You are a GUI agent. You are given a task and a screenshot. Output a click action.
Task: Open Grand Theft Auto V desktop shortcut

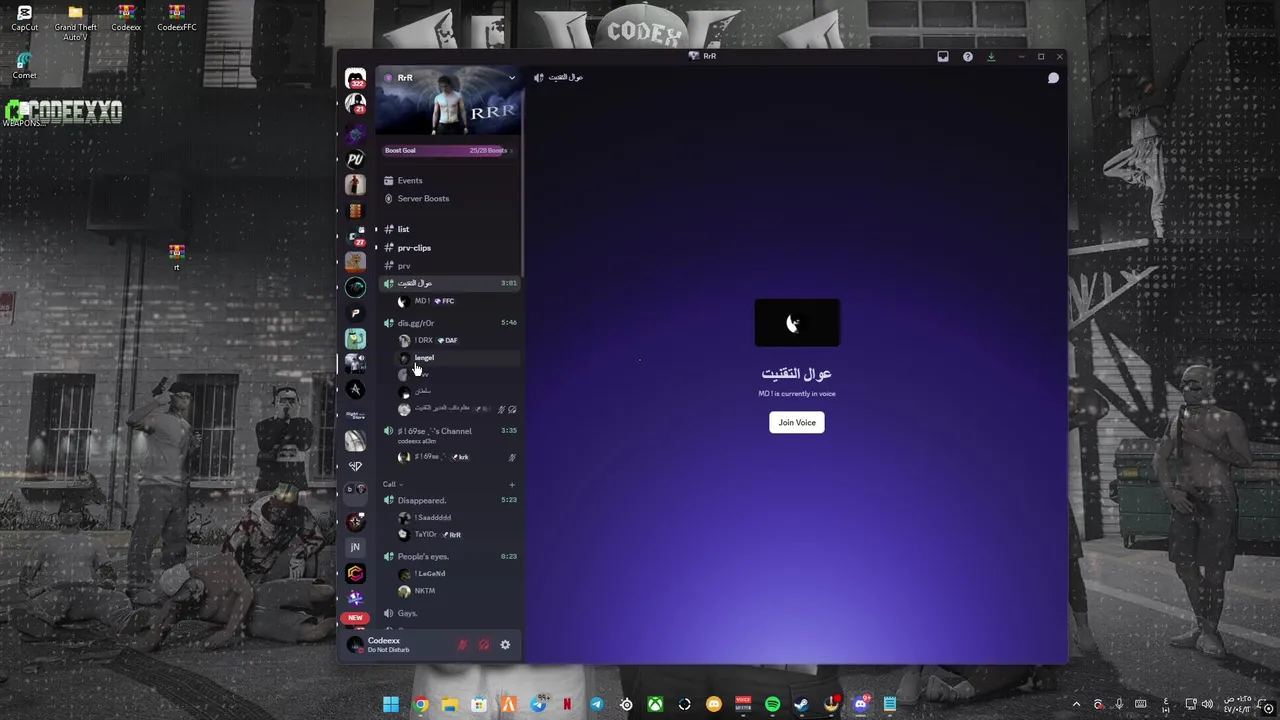pos(75,24)
